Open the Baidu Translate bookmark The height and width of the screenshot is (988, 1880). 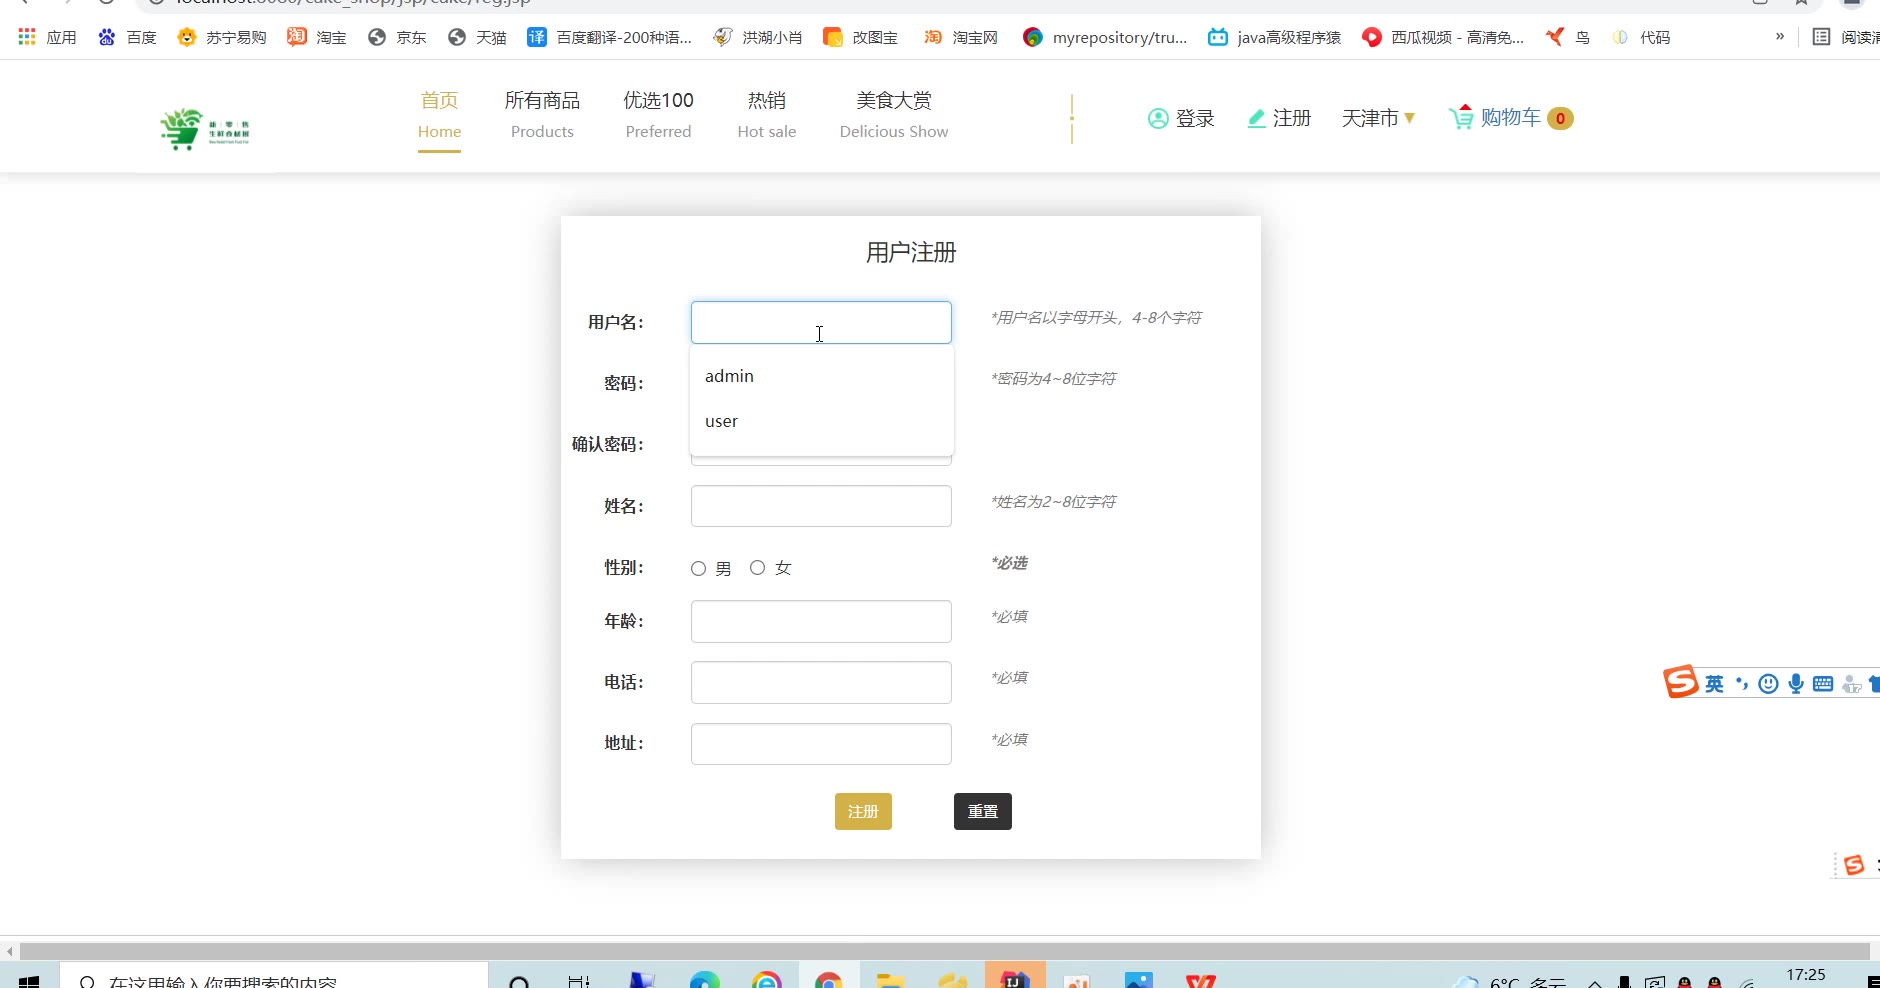click(x=609, y=38)
